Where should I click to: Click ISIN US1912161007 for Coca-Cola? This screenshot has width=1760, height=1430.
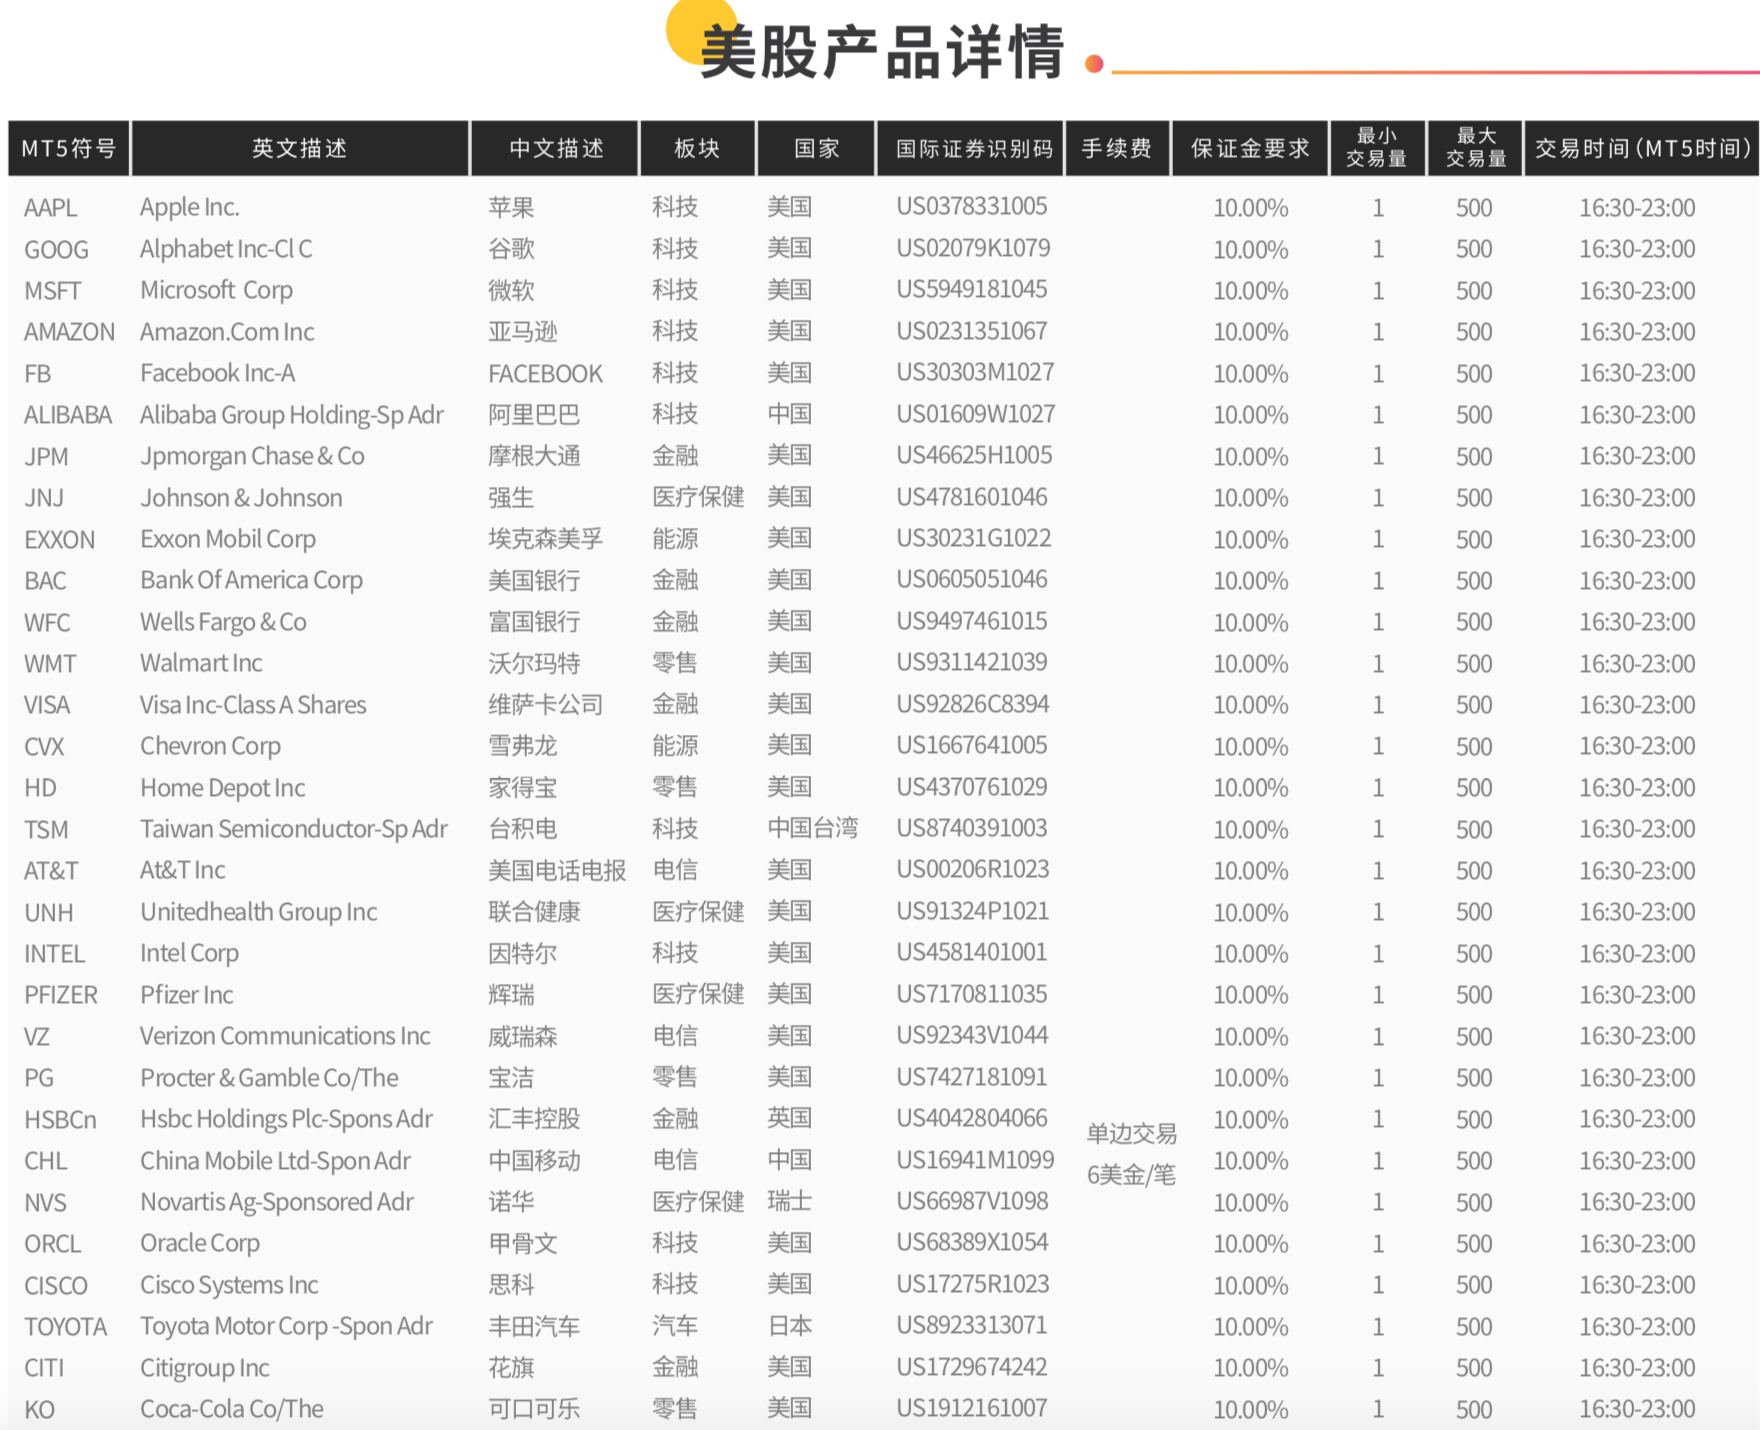[971, 1408]
